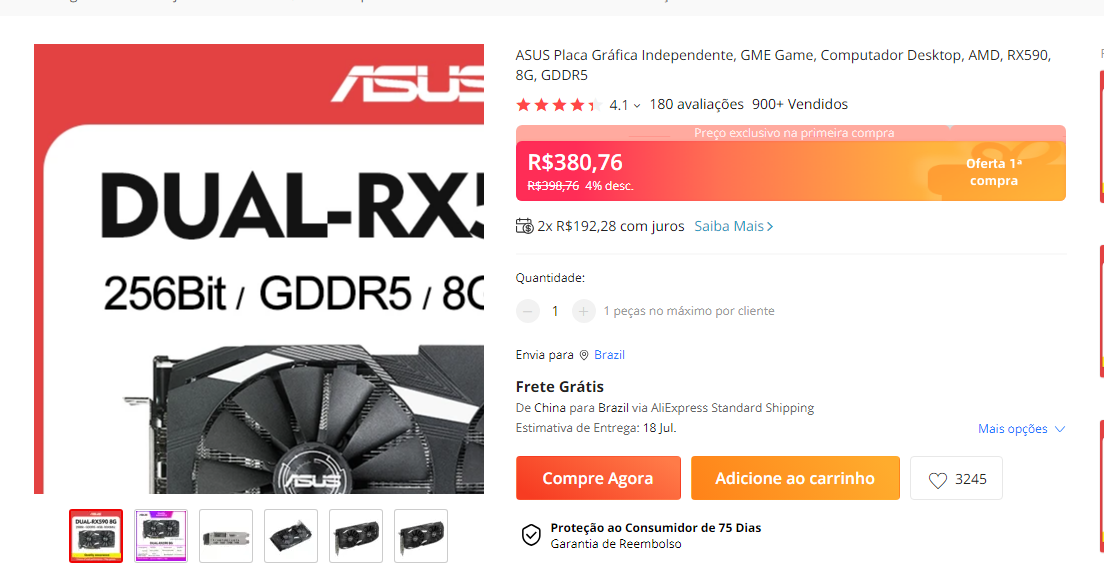Expand the 4.1 rating dropdown chevron

pyautogui.click(x=637, y=106)
